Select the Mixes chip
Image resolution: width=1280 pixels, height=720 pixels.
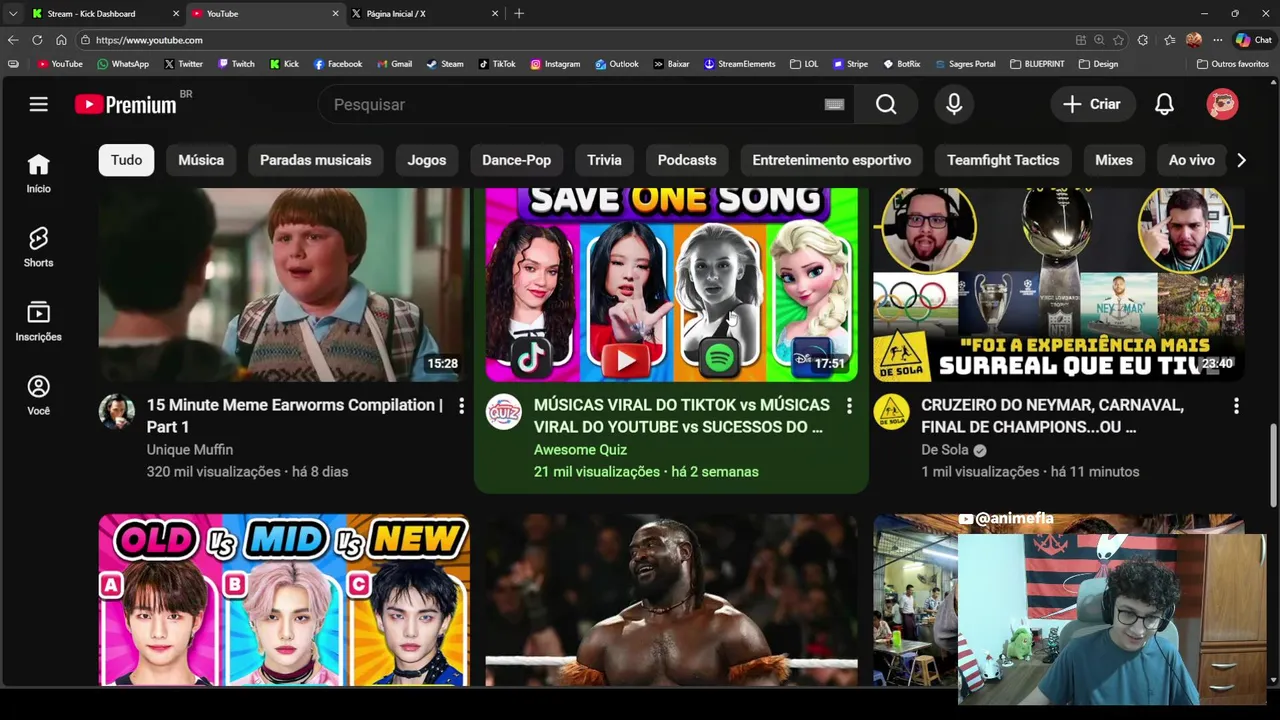1114,160
